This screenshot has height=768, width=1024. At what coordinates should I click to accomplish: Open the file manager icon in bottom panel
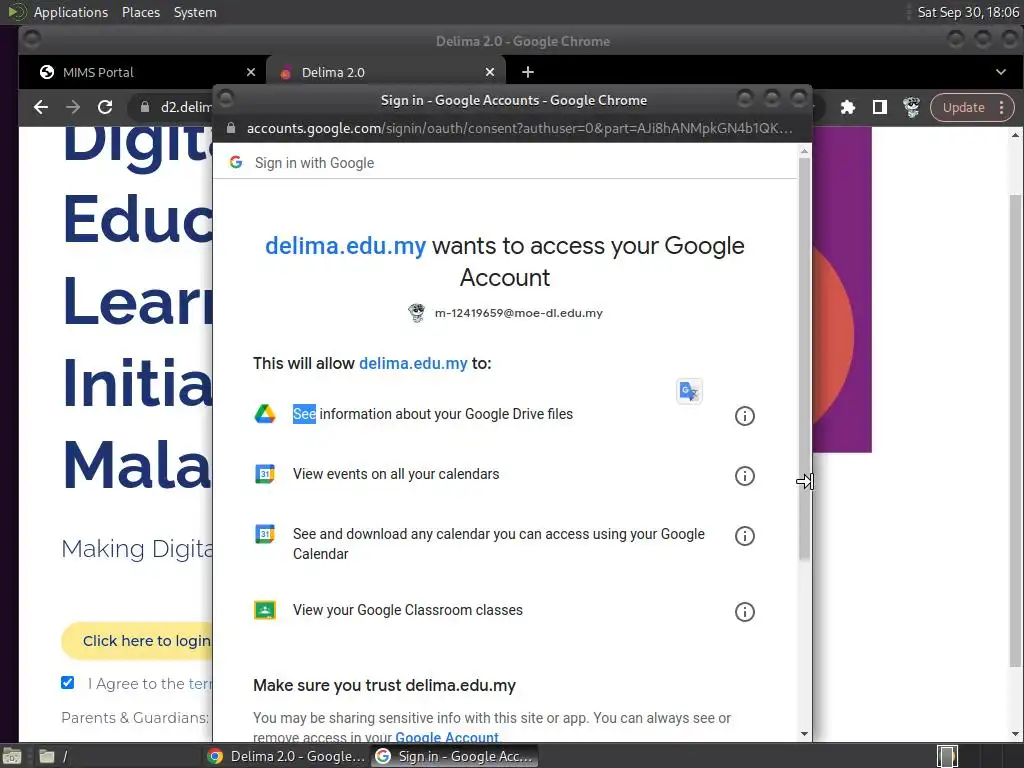pos(46,756)
